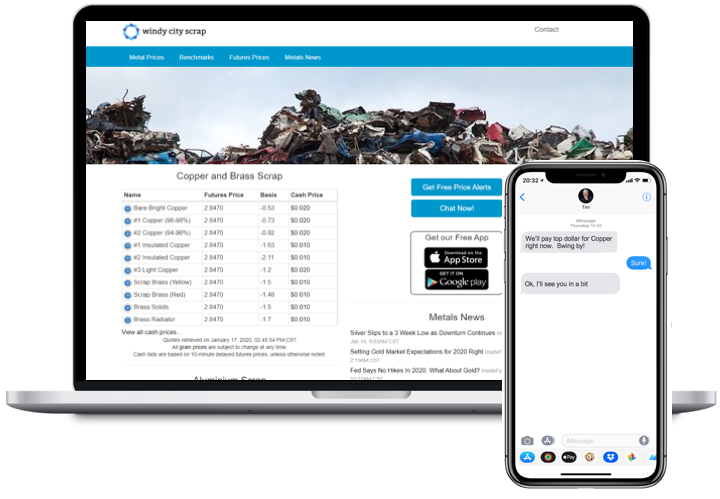Expand the Bare Bright Copper row icon

click(128, 208)
